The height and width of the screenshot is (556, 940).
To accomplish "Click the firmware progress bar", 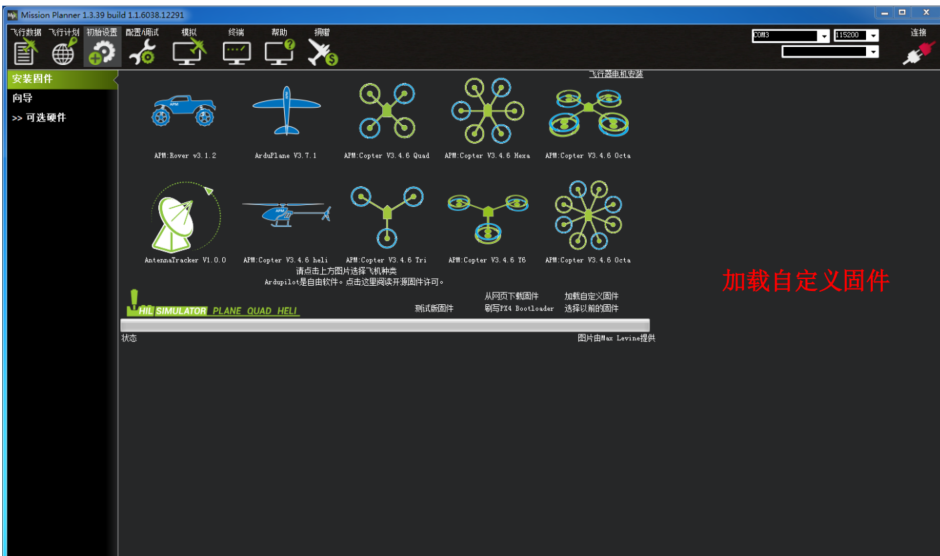I will tap(385, 325).
